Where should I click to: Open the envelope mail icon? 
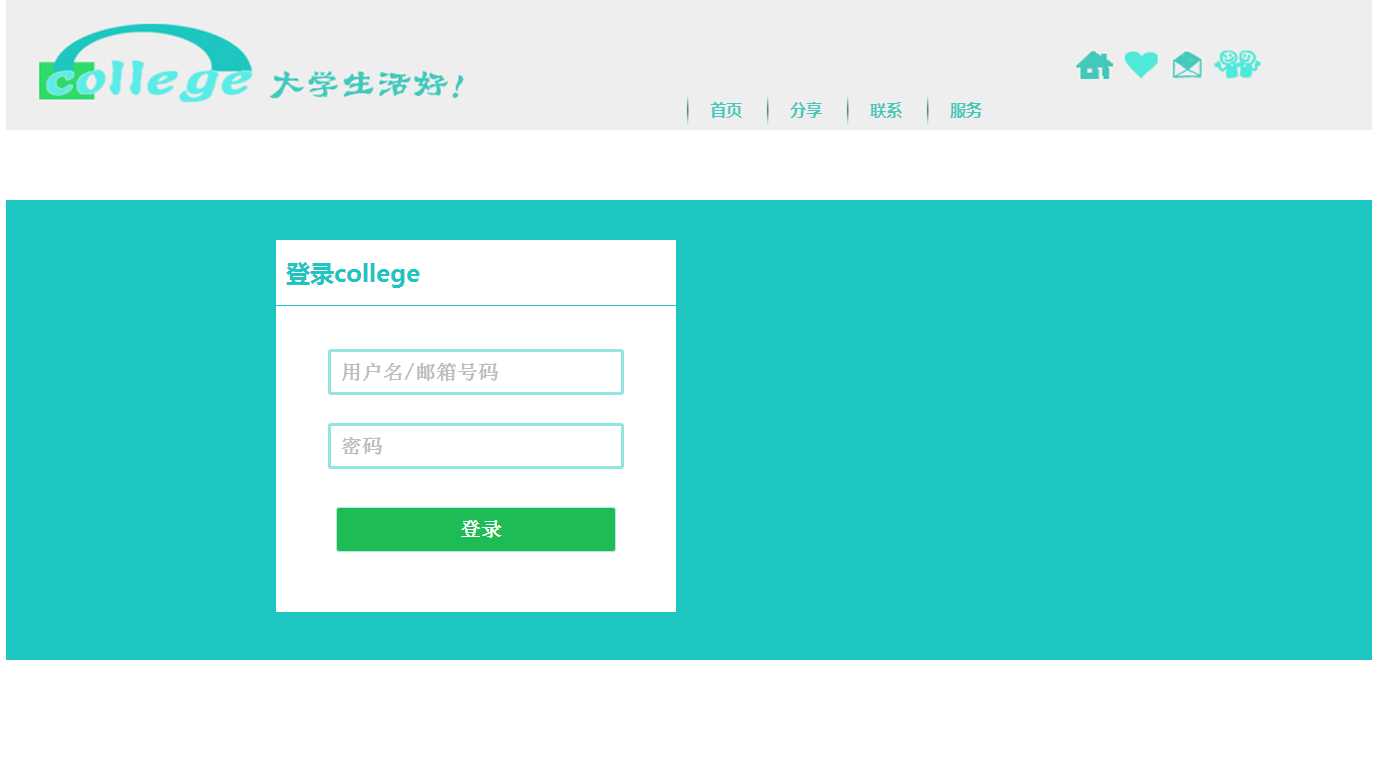[x=1187, y=65]
